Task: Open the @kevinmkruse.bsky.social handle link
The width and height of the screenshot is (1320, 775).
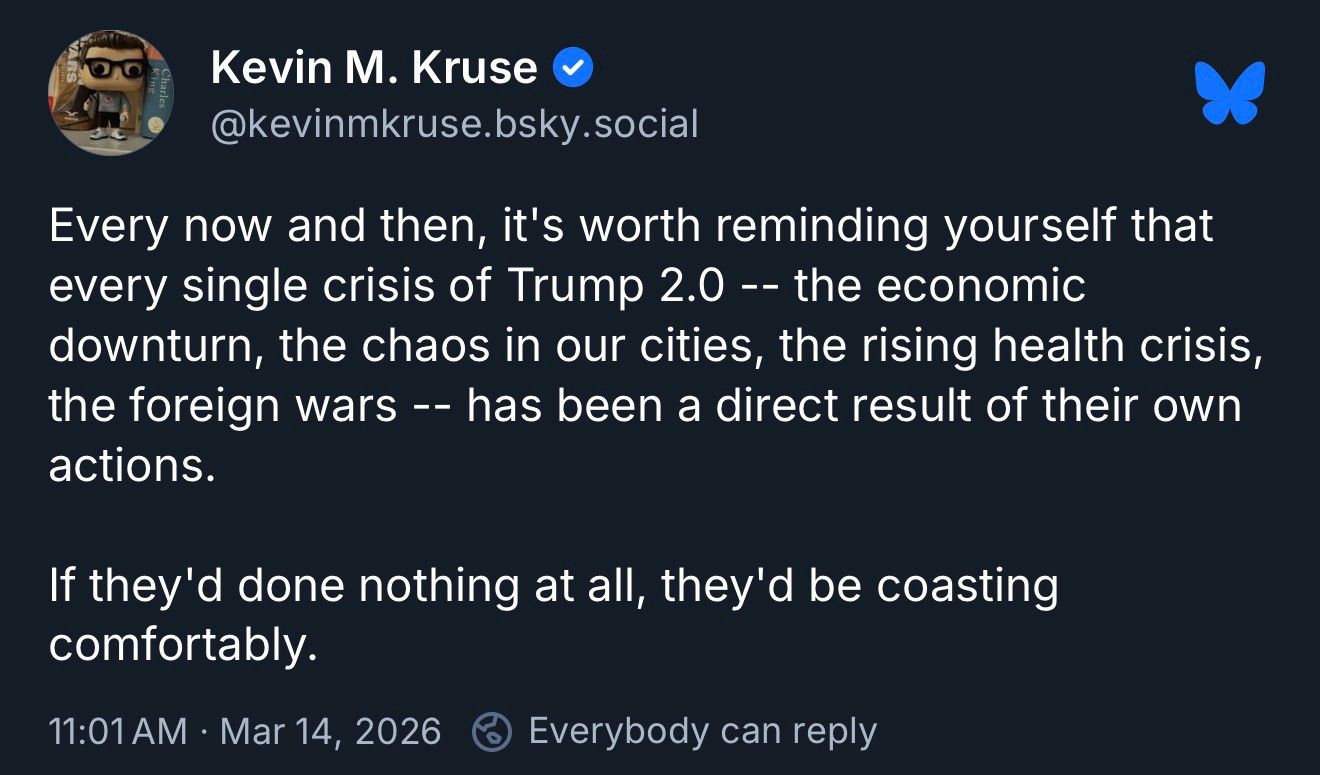Action: coord(454,125)
